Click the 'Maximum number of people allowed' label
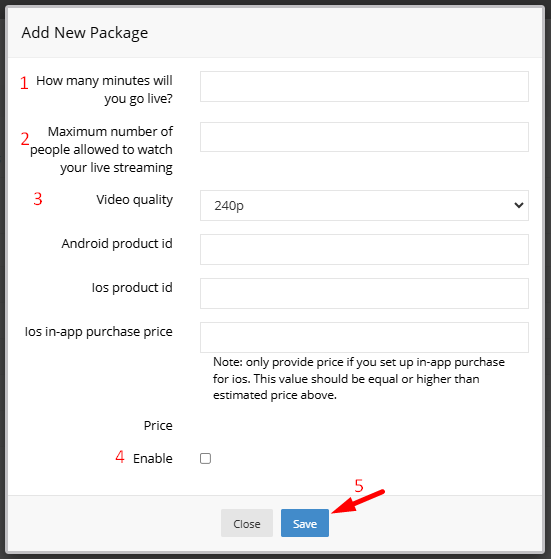 click(101, 149)
